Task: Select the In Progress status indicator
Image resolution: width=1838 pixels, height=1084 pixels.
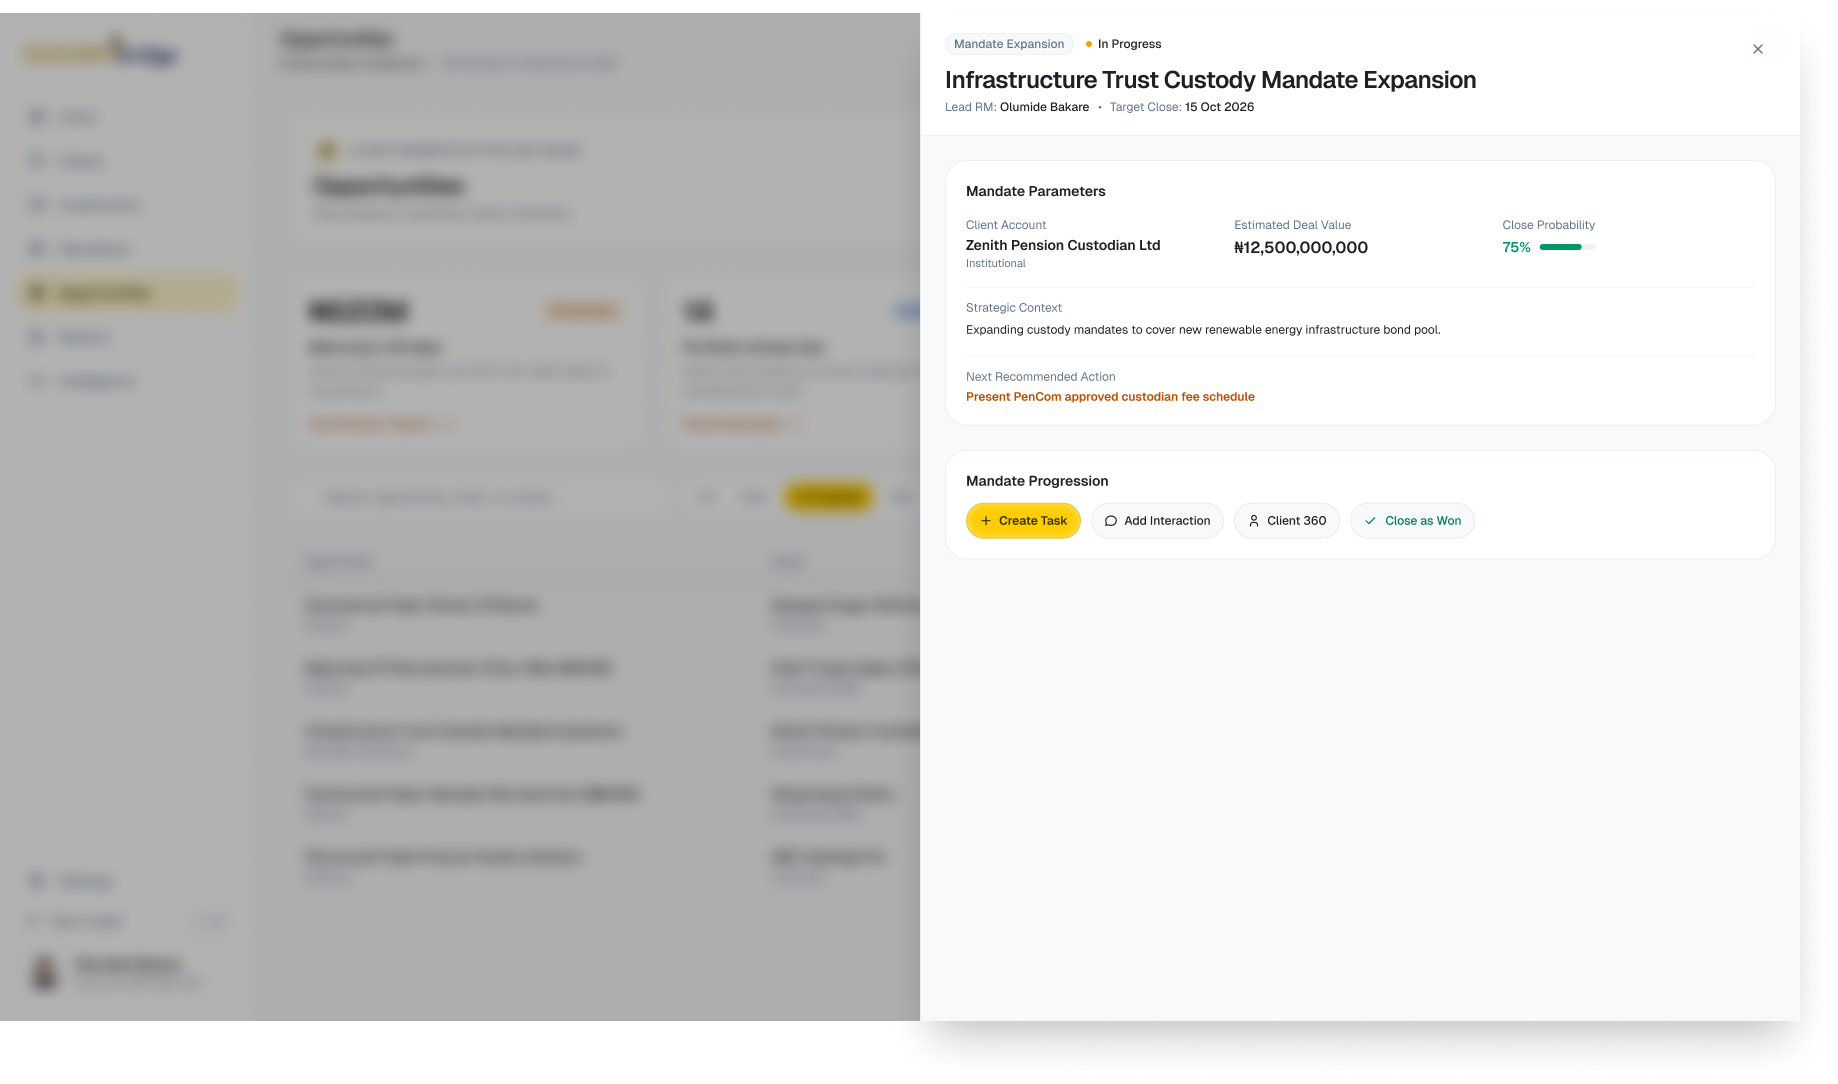Action: coord(1123,44)
